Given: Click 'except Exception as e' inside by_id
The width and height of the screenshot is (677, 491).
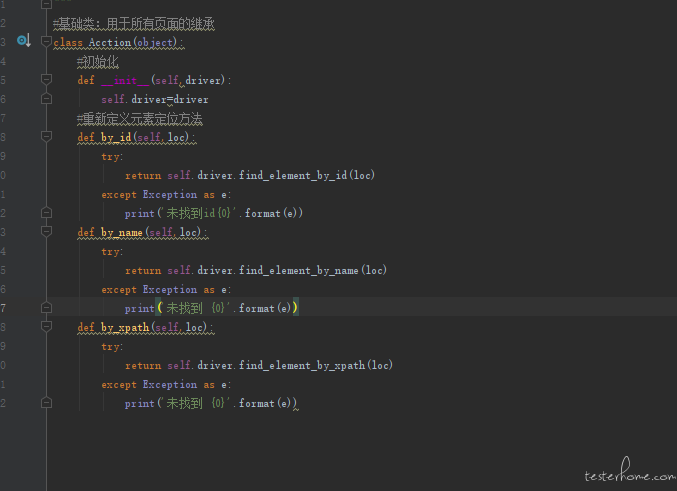Looking at the screenshot, I should 166,194.
